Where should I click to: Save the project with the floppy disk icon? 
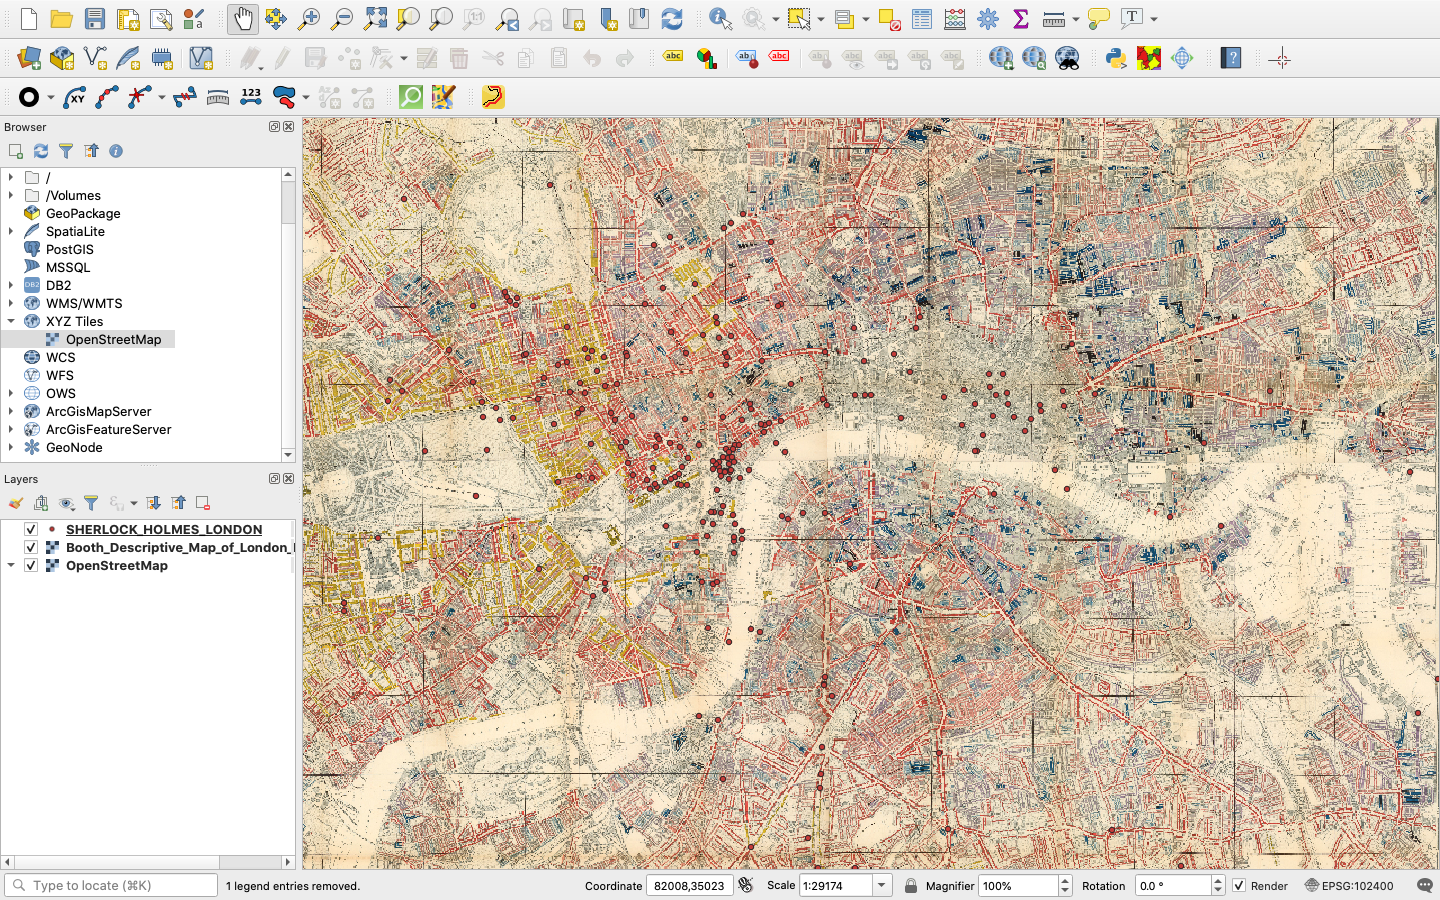point(95,19)
